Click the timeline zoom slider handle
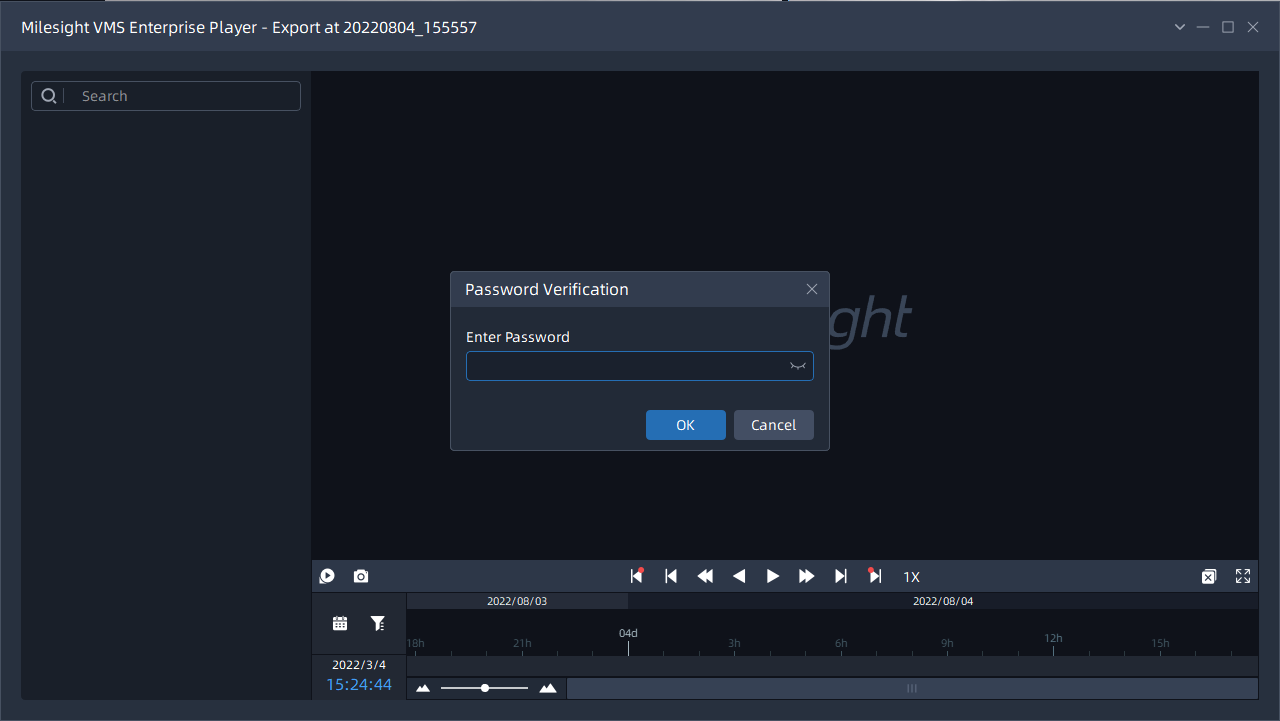Viewport: 1280px width, 721px height. [485, 688]
